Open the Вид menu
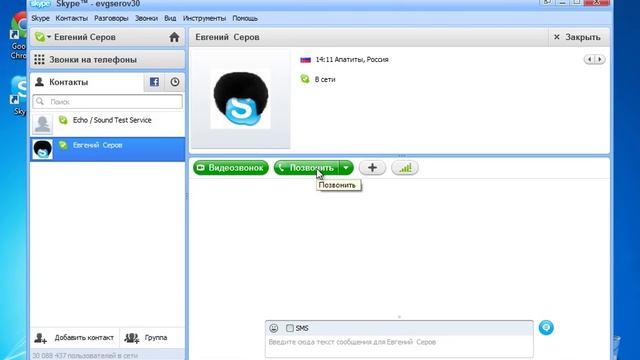Viewport: 640px width, 360px height. pyautogui.click(x=170, y=18)
